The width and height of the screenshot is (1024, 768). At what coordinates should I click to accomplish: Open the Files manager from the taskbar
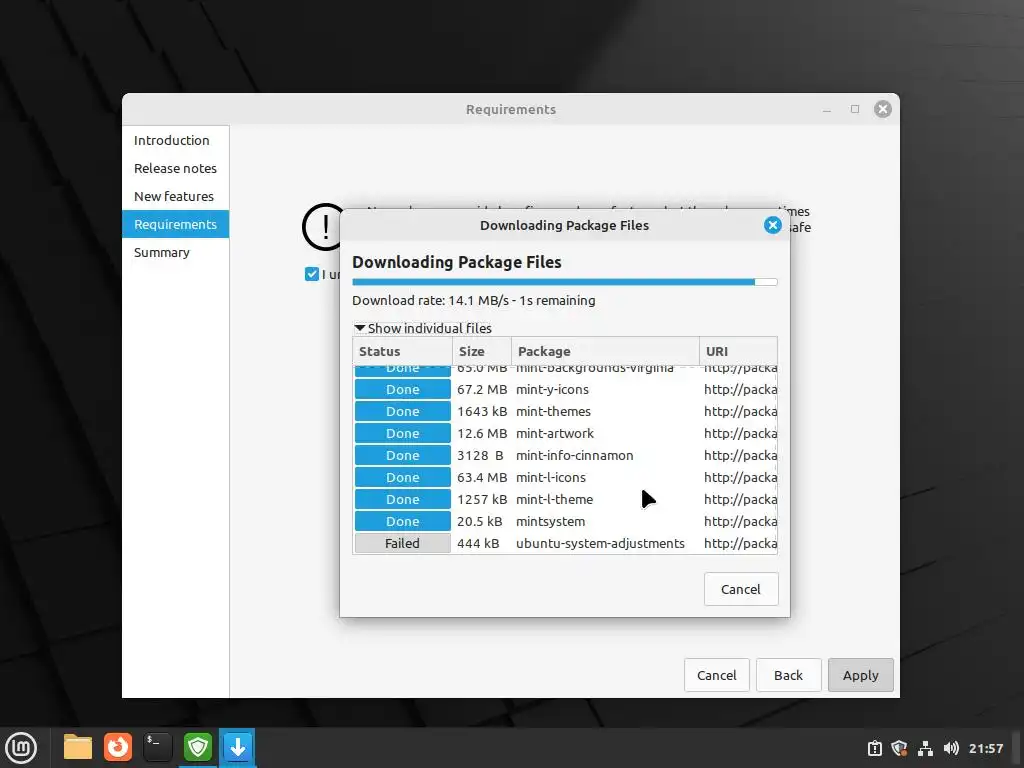click(x=78, y=748)
